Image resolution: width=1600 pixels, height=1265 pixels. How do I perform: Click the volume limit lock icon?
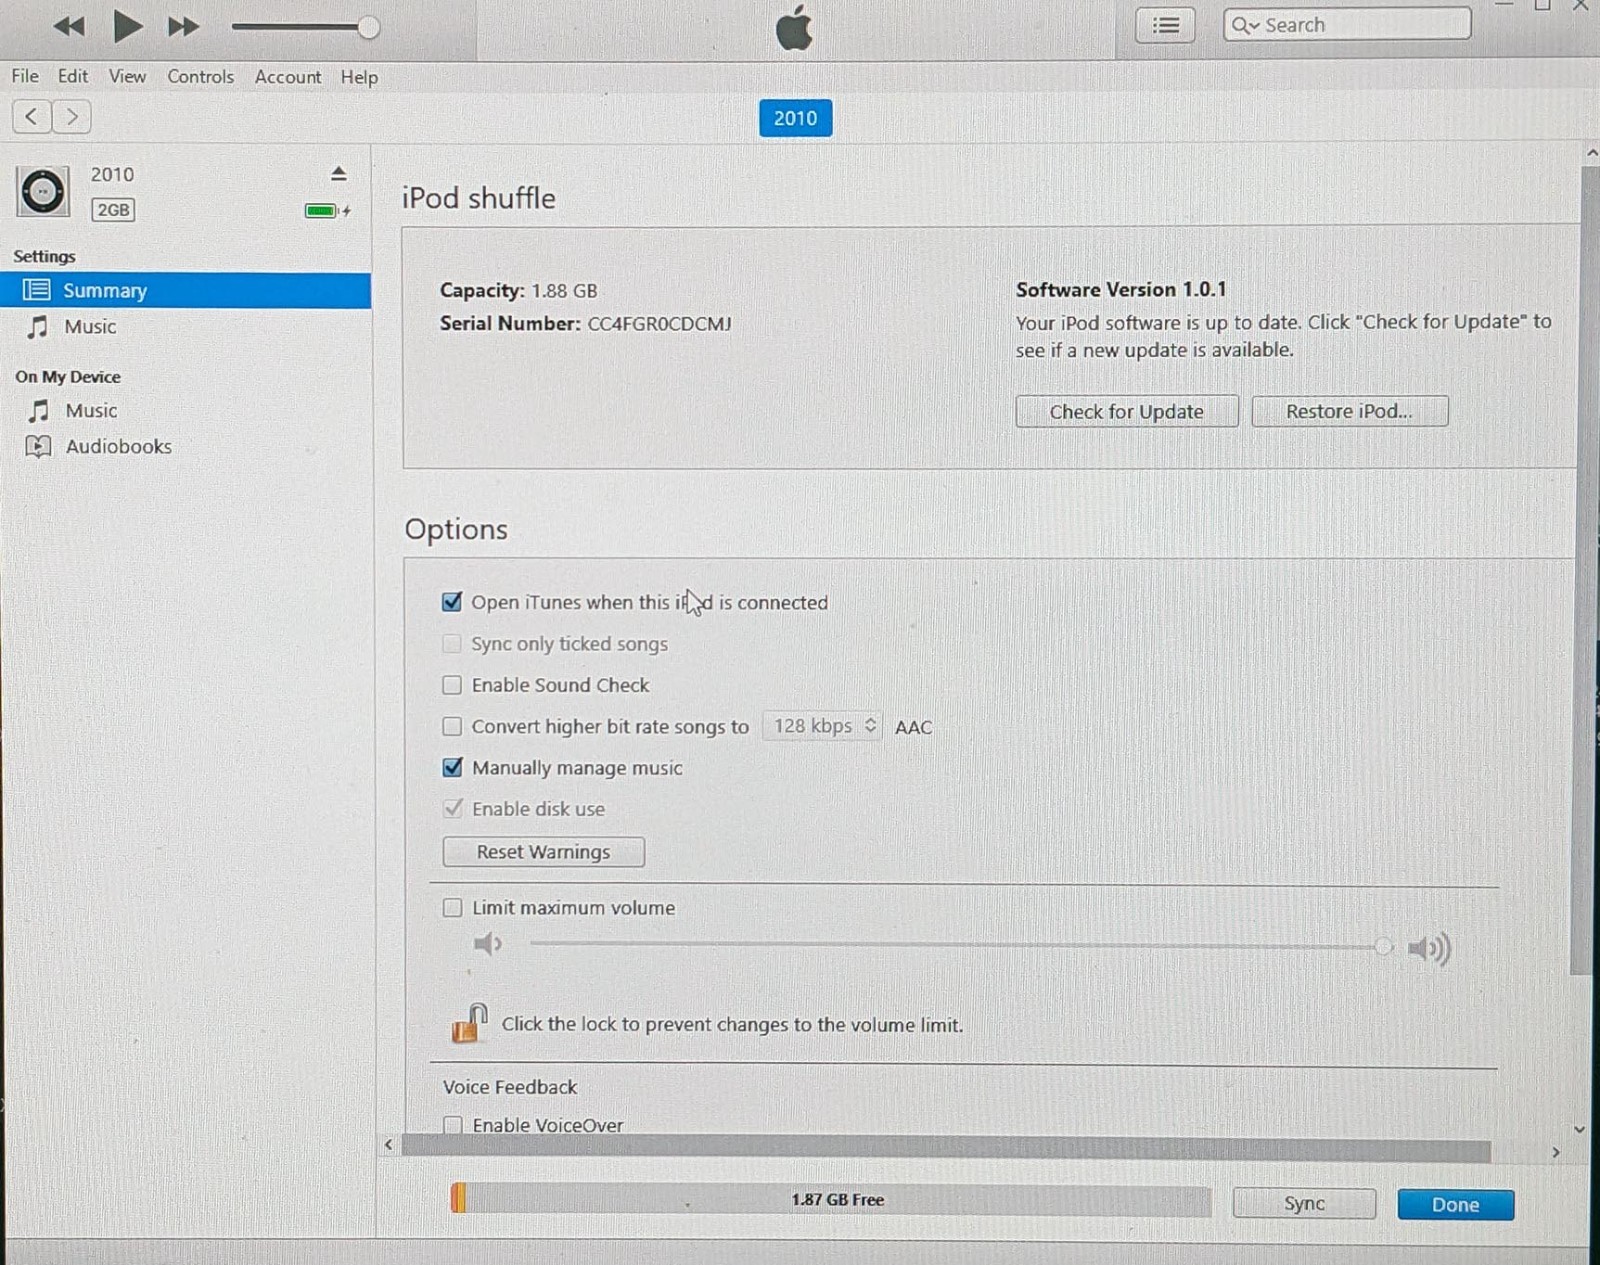[x=468, y=1023]
